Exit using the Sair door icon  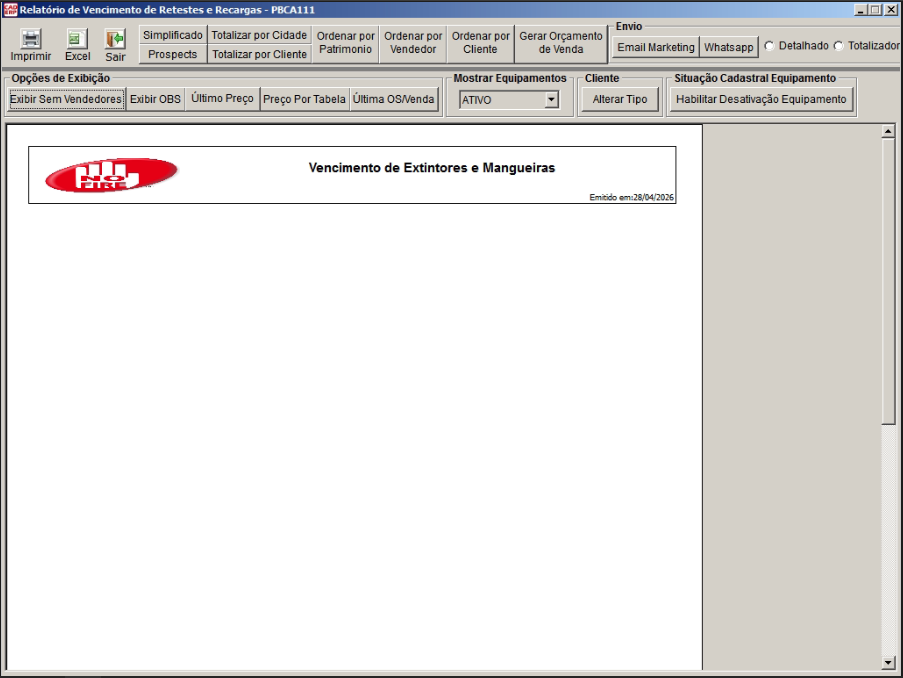click(115, 39)
